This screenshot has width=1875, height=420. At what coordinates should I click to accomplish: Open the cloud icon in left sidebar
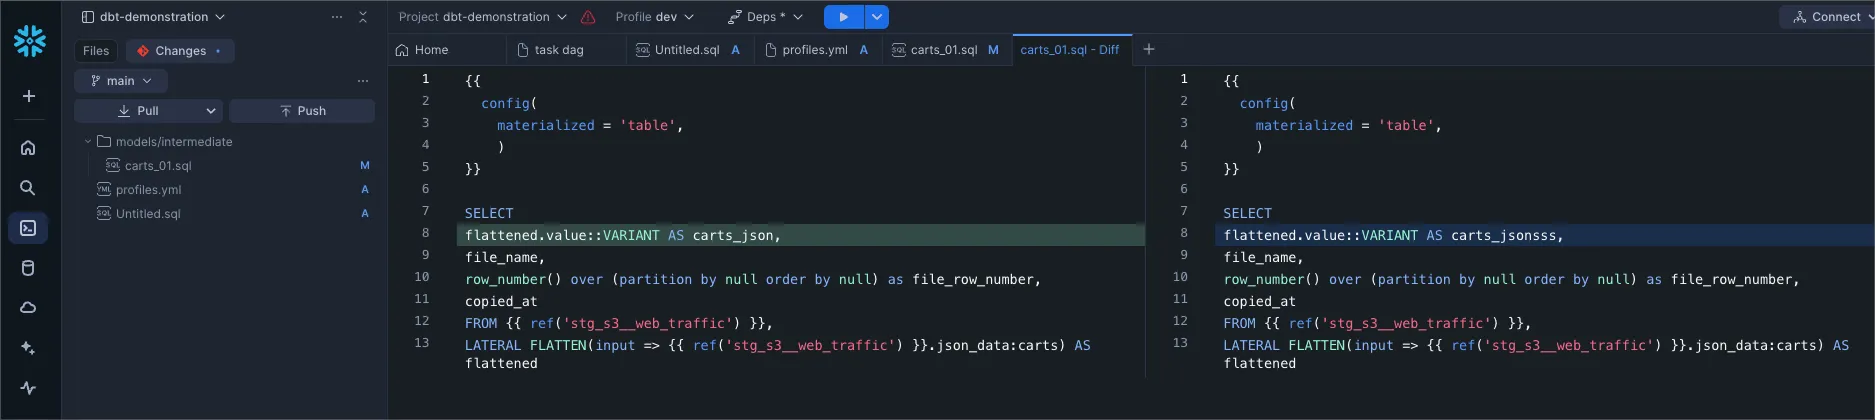coord(28,308)
